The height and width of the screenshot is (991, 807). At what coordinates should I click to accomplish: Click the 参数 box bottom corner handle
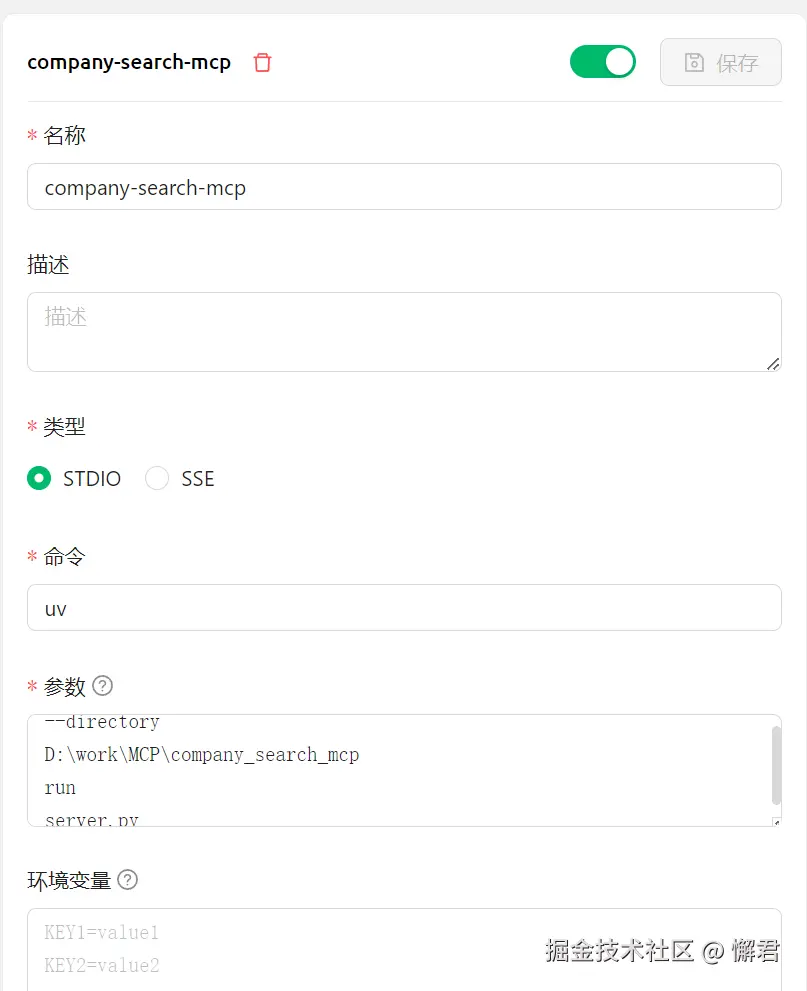coord(777,822)
